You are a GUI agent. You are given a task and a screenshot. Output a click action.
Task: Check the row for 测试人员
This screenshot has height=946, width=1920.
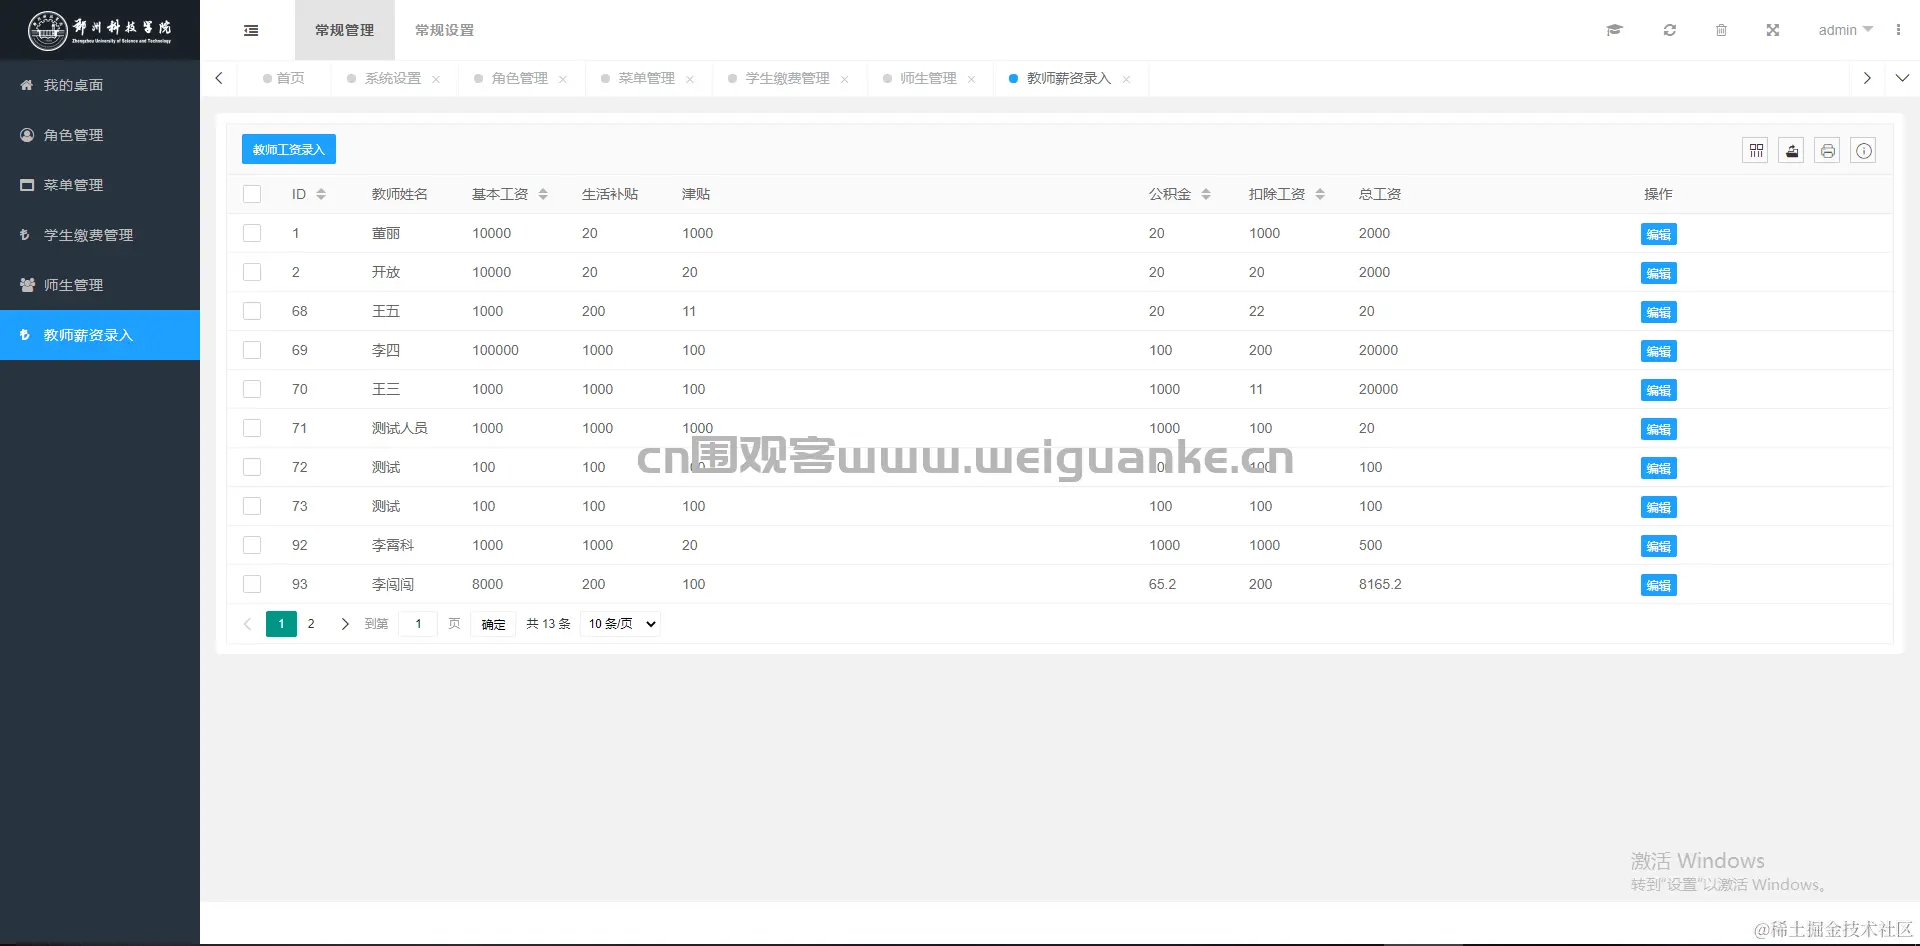(x=252, y=428)
